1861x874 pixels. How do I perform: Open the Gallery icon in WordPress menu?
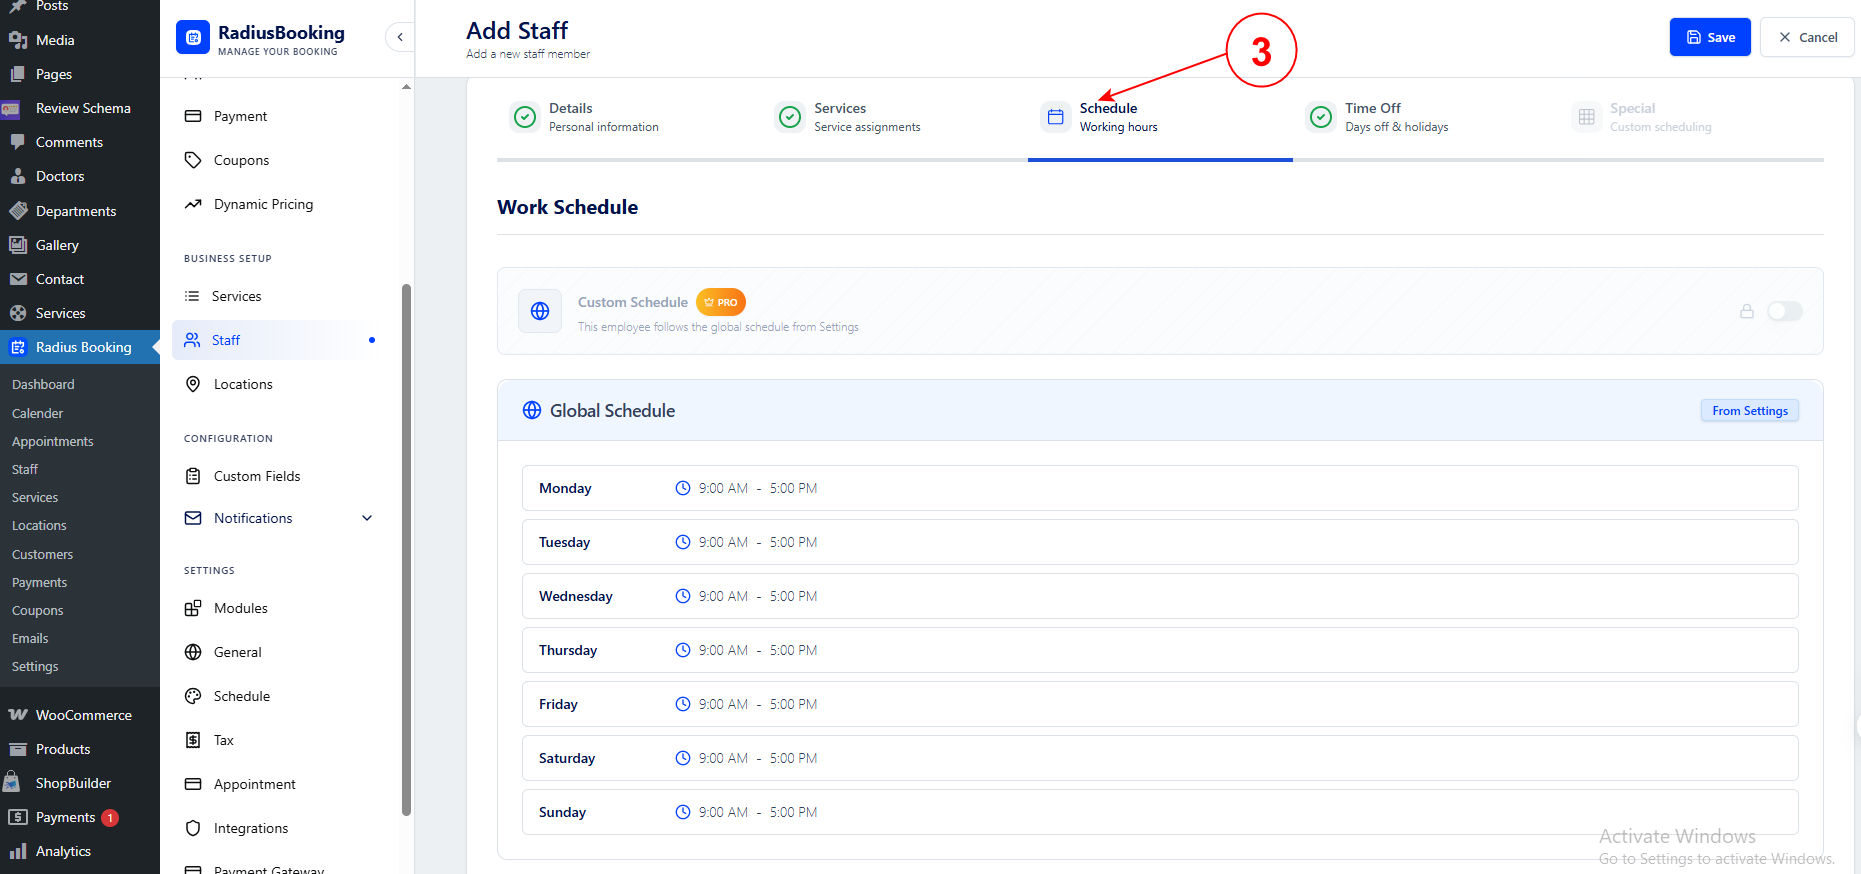tap(18, 245)
